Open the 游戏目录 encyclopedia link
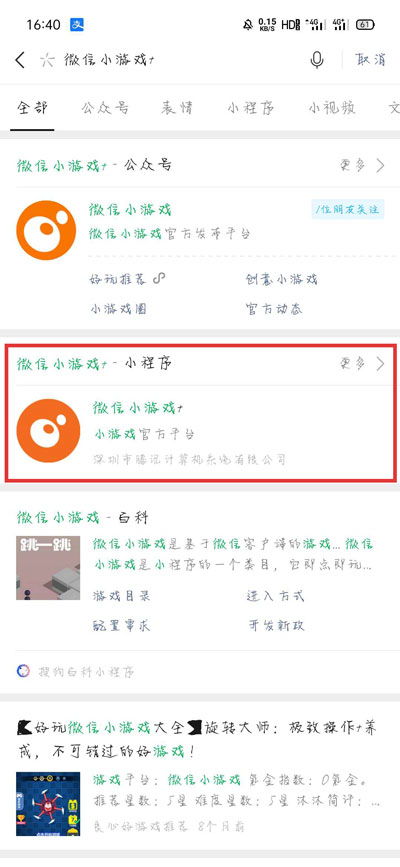The width and height of the screenshot is (400, 867). point(121,596)
